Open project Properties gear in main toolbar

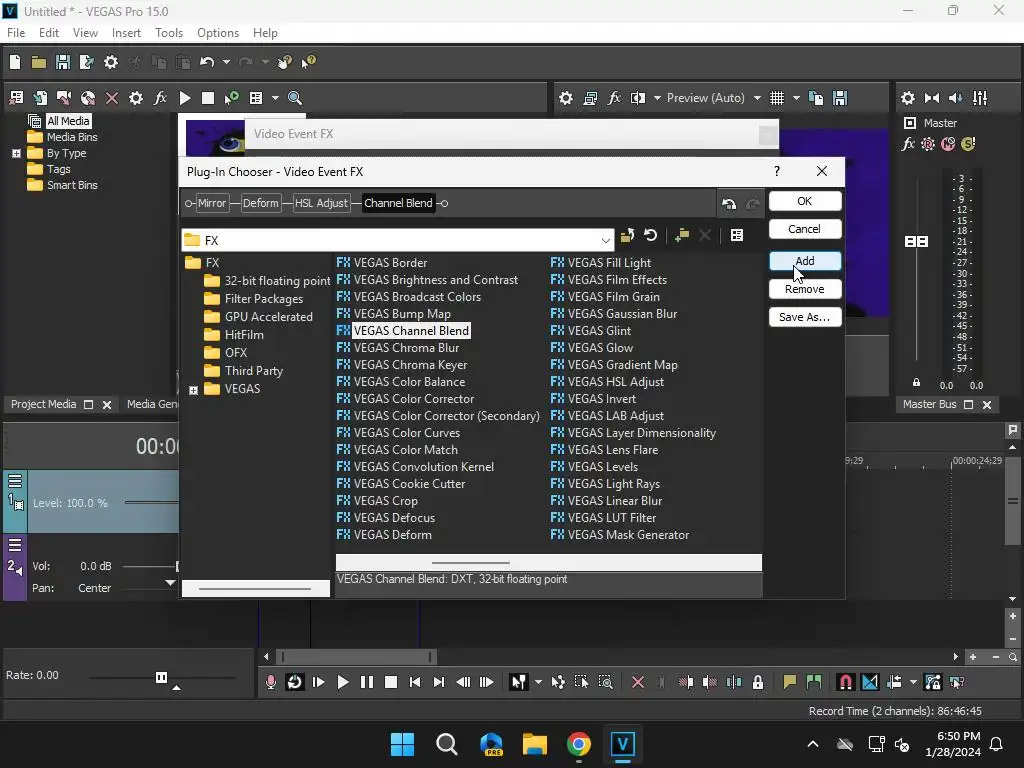[111, 62]
